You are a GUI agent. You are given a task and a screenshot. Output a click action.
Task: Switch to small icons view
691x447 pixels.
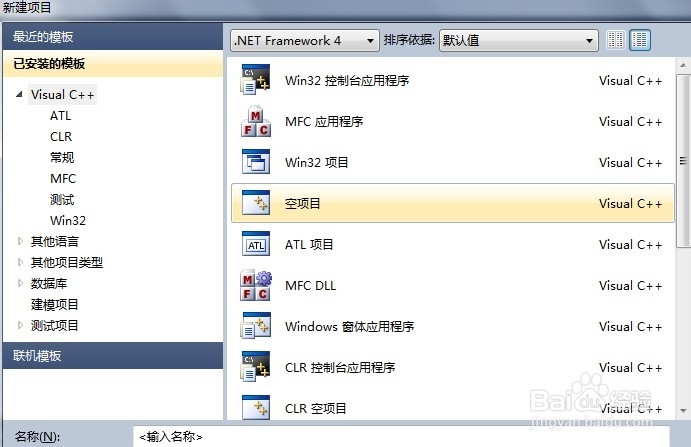(616, 40)
